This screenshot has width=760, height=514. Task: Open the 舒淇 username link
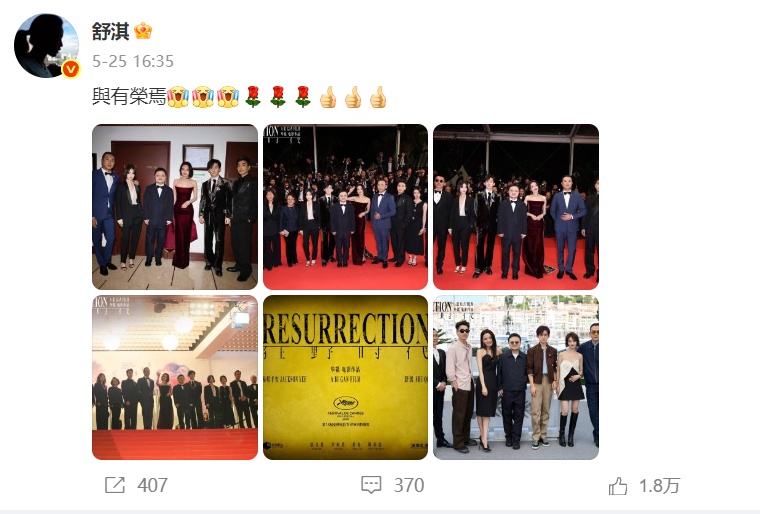(111, 32)
